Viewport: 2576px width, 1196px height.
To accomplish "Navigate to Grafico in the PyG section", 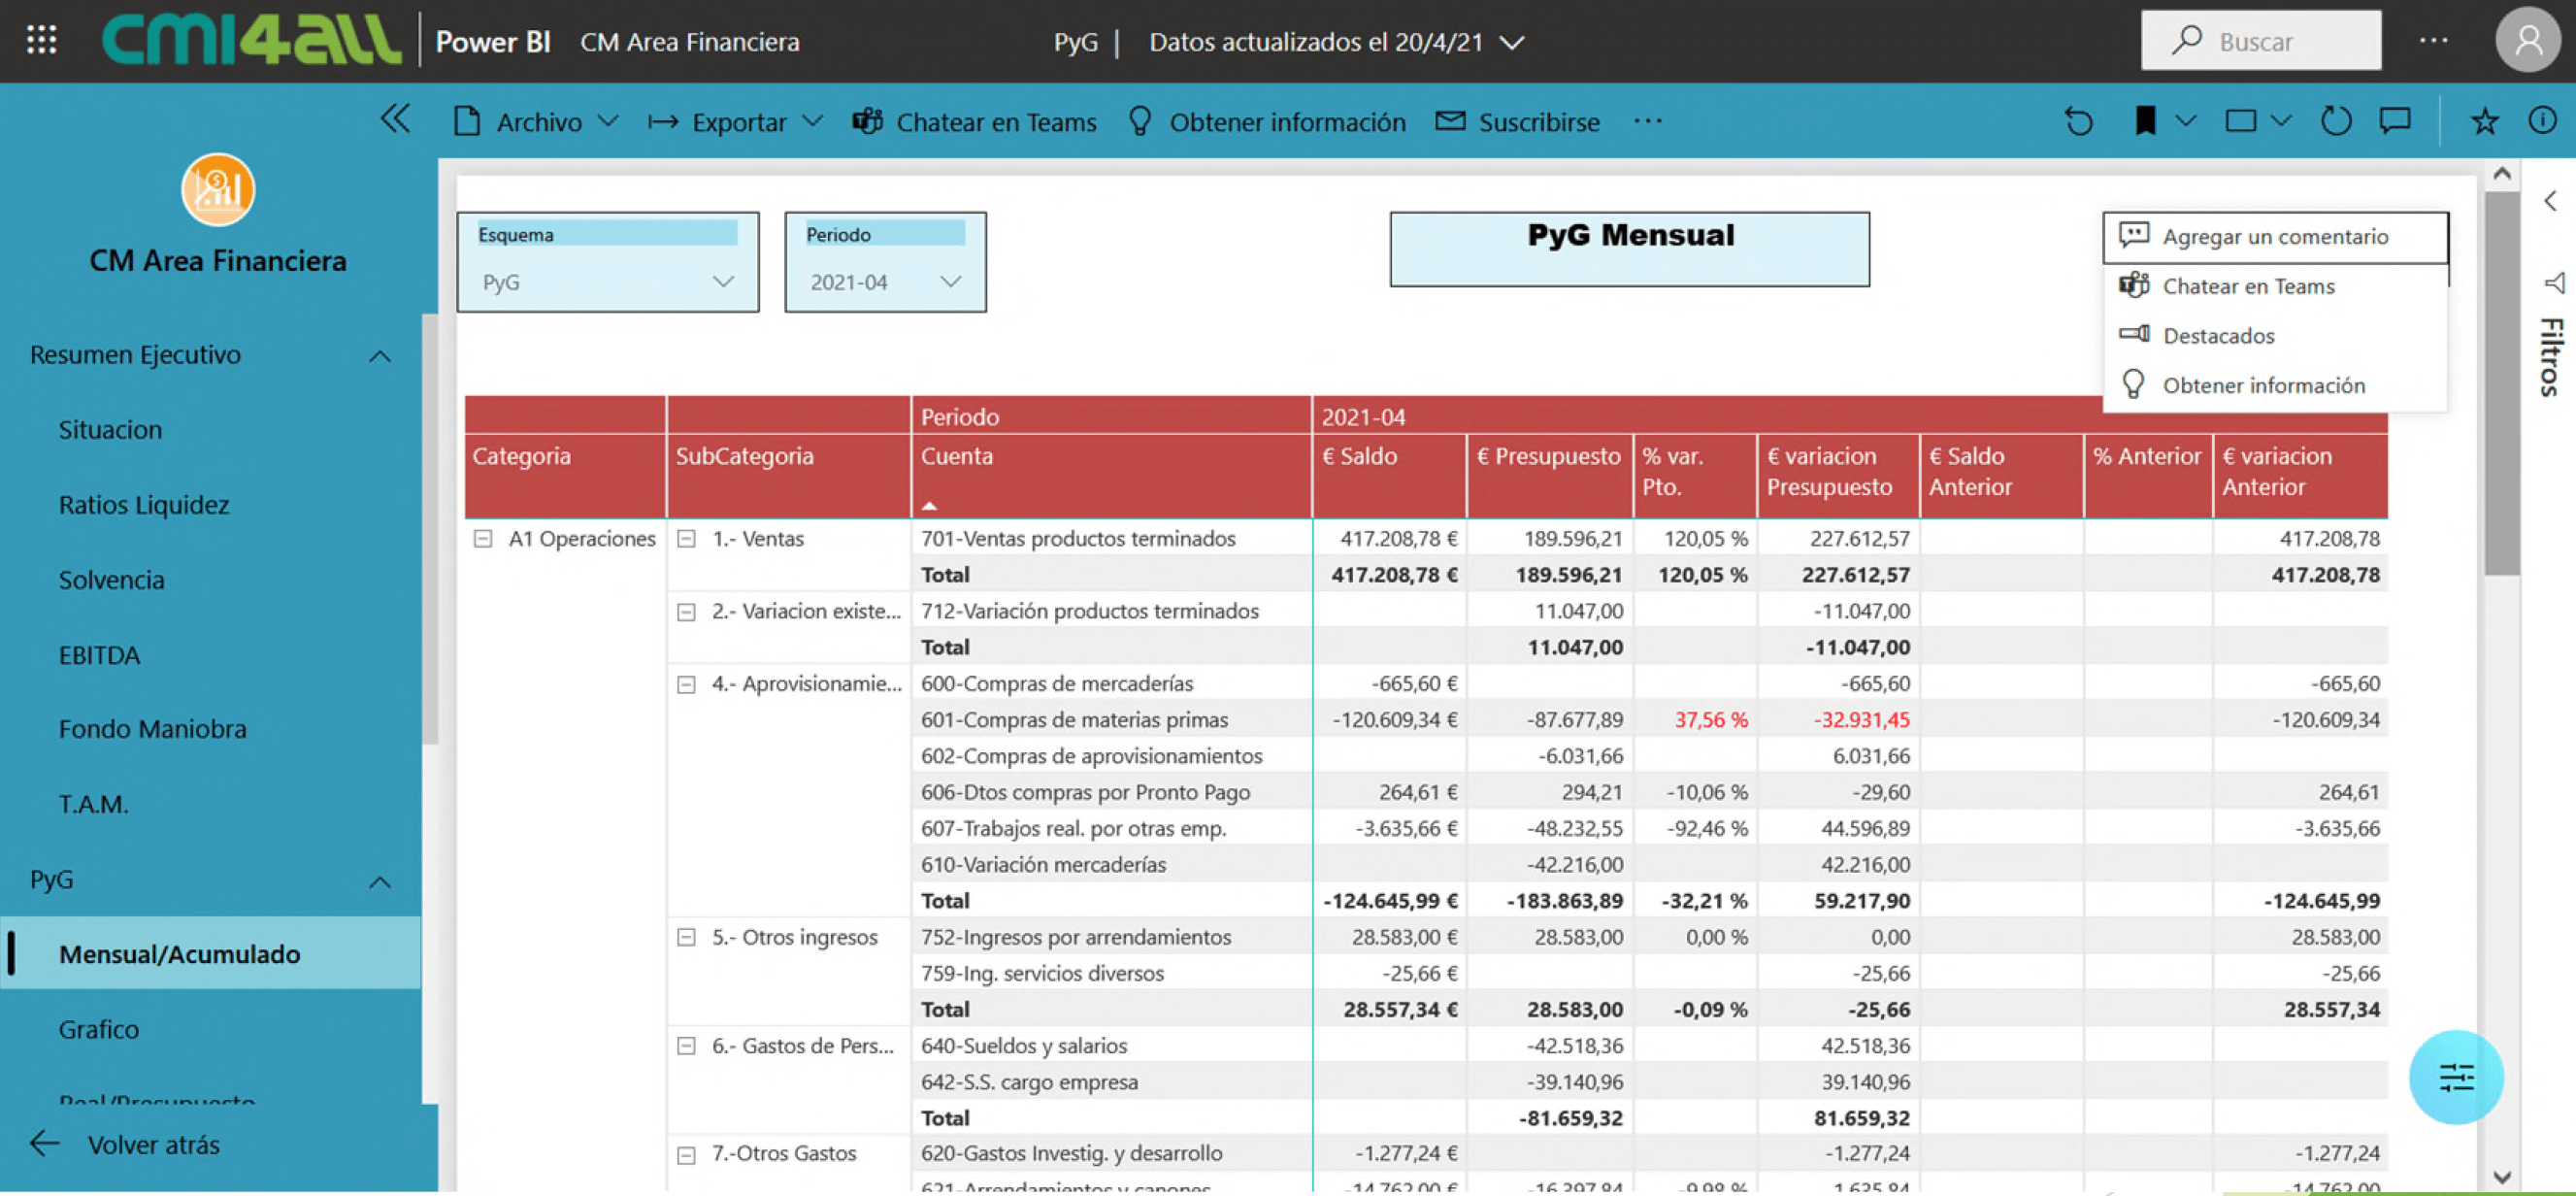I will click(x=98, y=1029).
